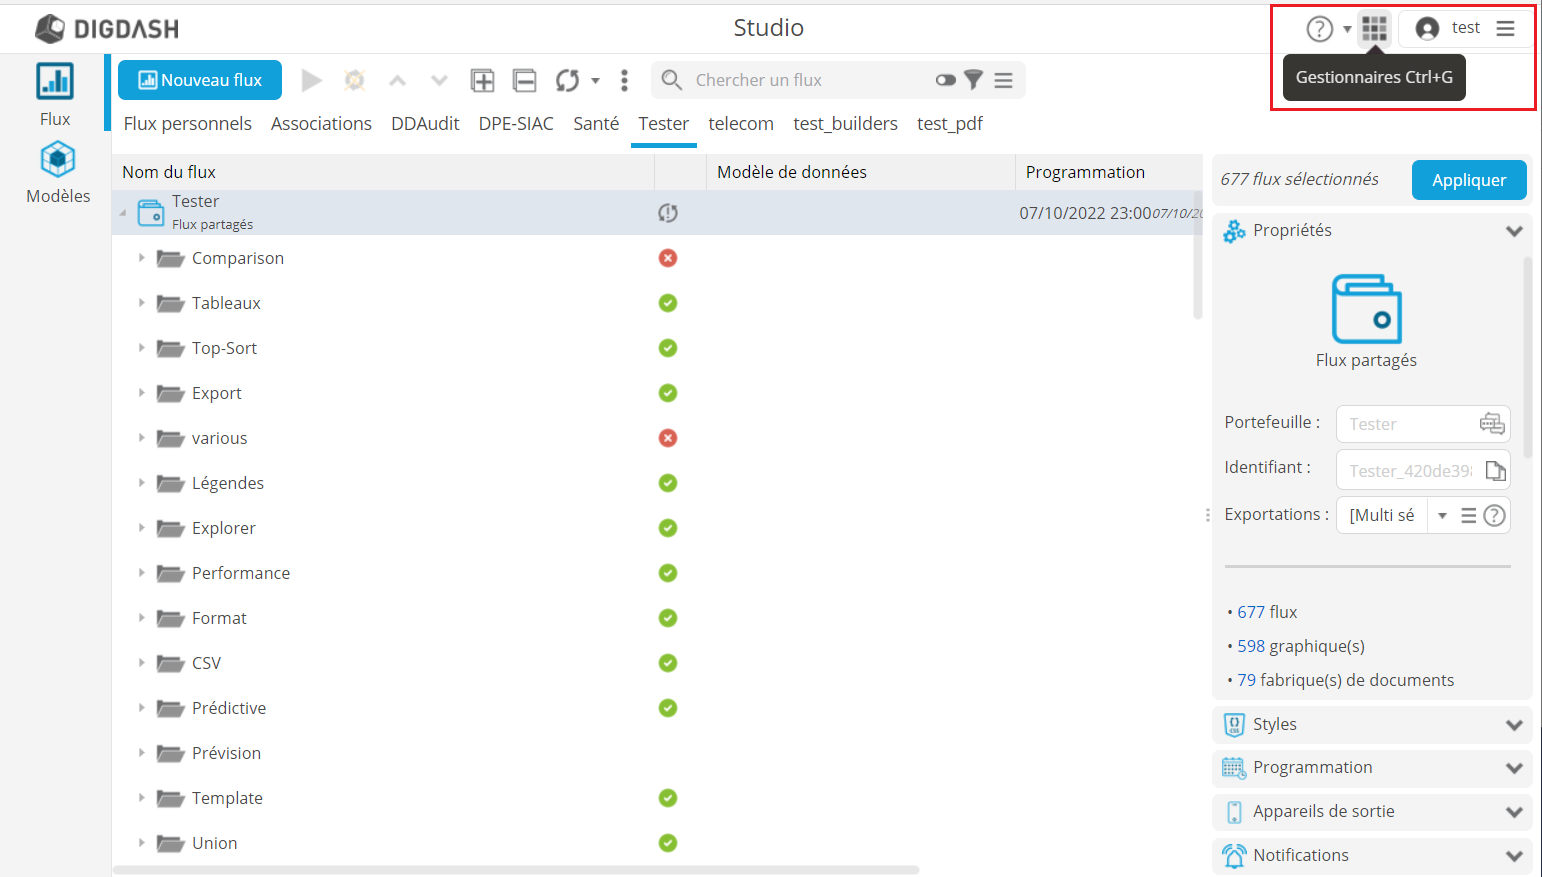Viewport: 1542px width, 877px height.
Task: Click the DigDash logo
Action: (107, 29)
